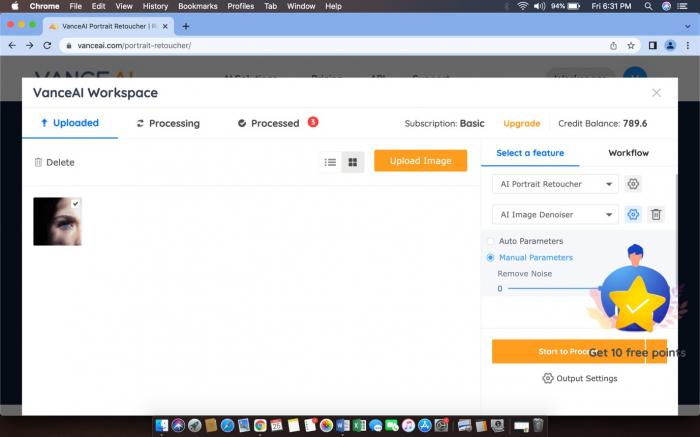The height and width of the screenshot is (437, 700).
Task: Open a new browser tab
Action: pos(186,26)
